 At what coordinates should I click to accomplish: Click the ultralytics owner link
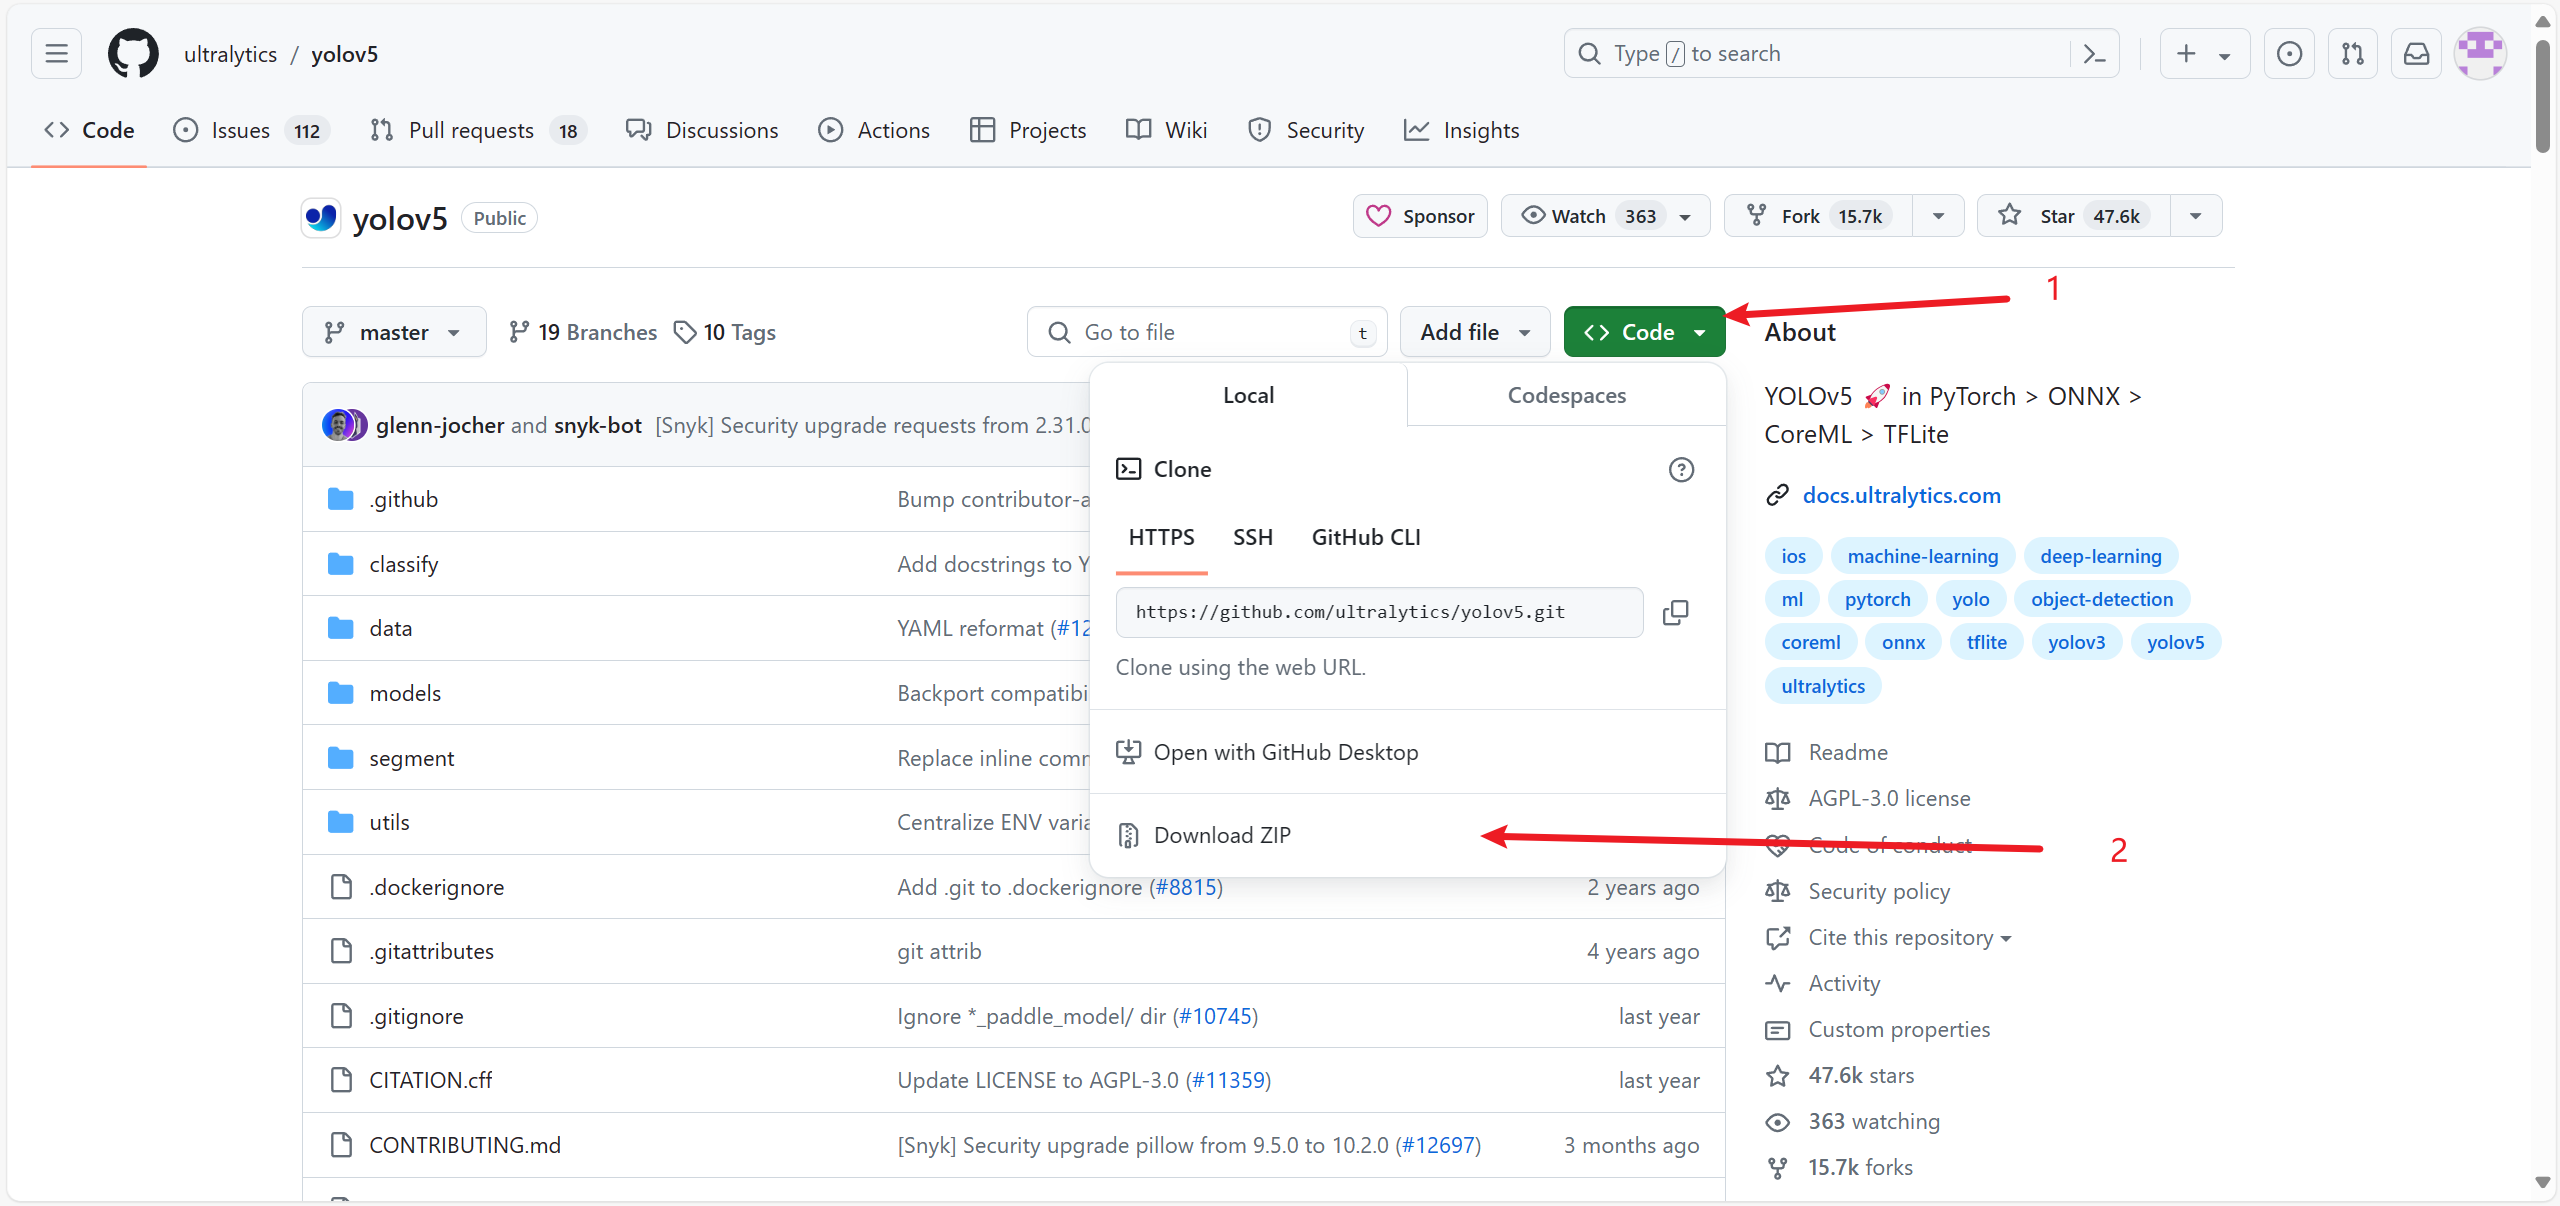[231, 54]
